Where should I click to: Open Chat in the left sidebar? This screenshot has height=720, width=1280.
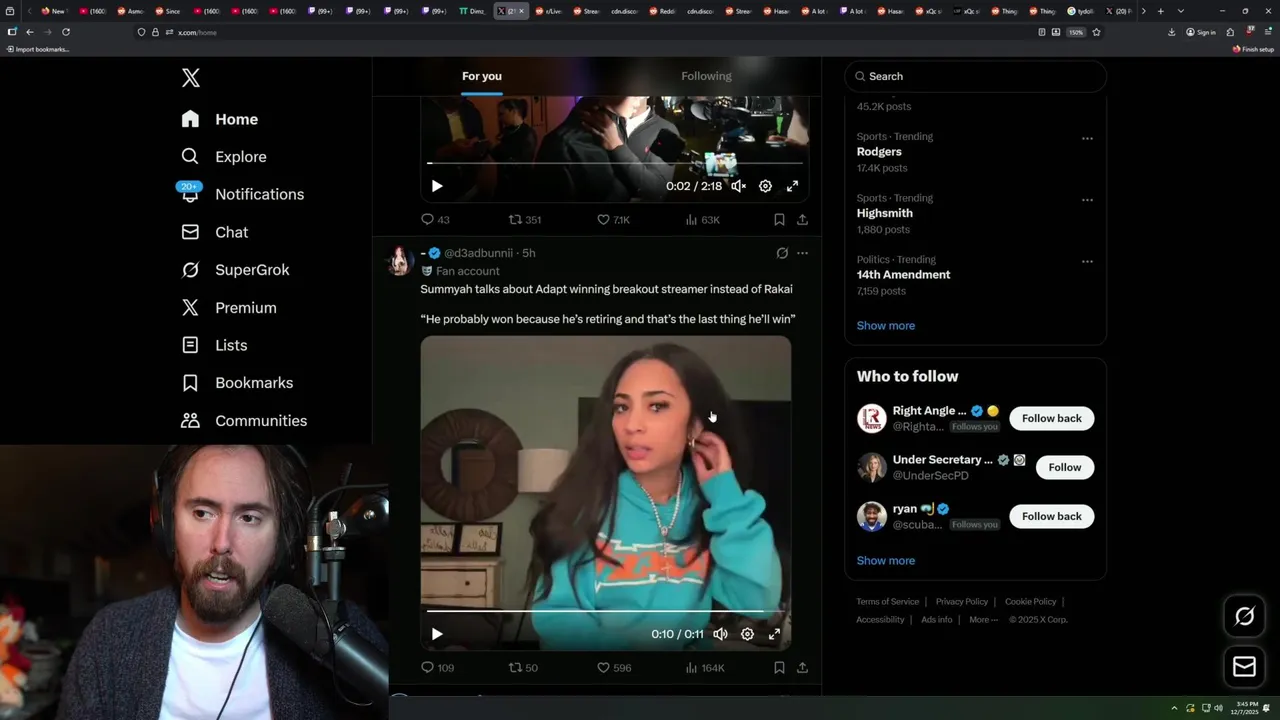click(215, 232)
